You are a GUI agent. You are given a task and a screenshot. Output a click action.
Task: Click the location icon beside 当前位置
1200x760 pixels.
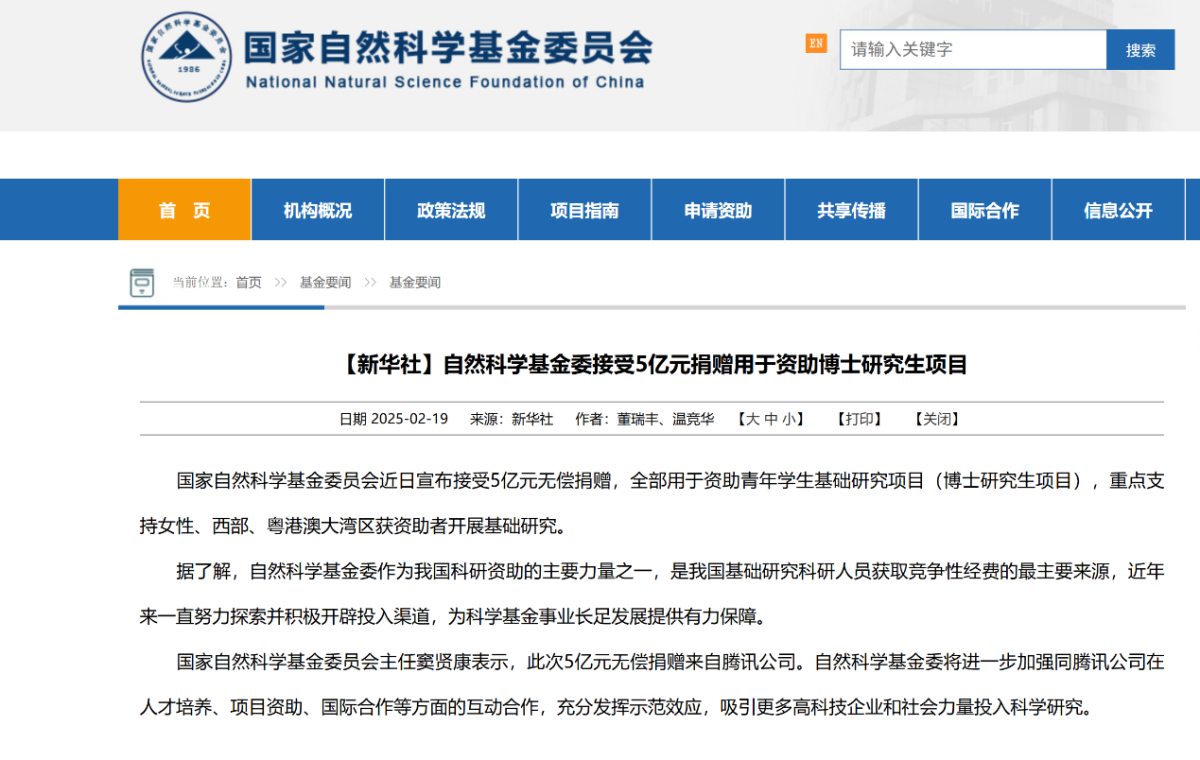tap(142, 283)
